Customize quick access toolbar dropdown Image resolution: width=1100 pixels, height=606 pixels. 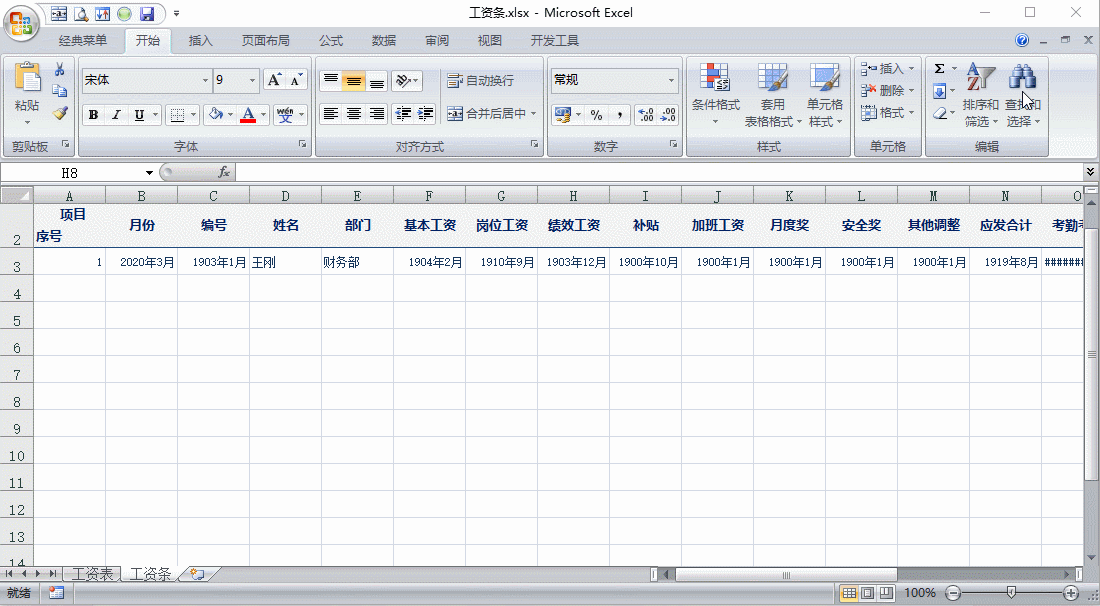(176, 13)
